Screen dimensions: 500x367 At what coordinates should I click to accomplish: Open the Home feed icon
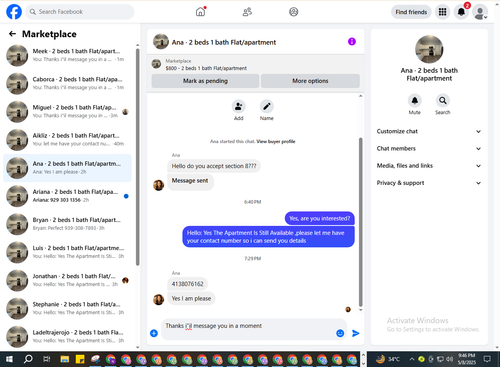coord(200,12)
